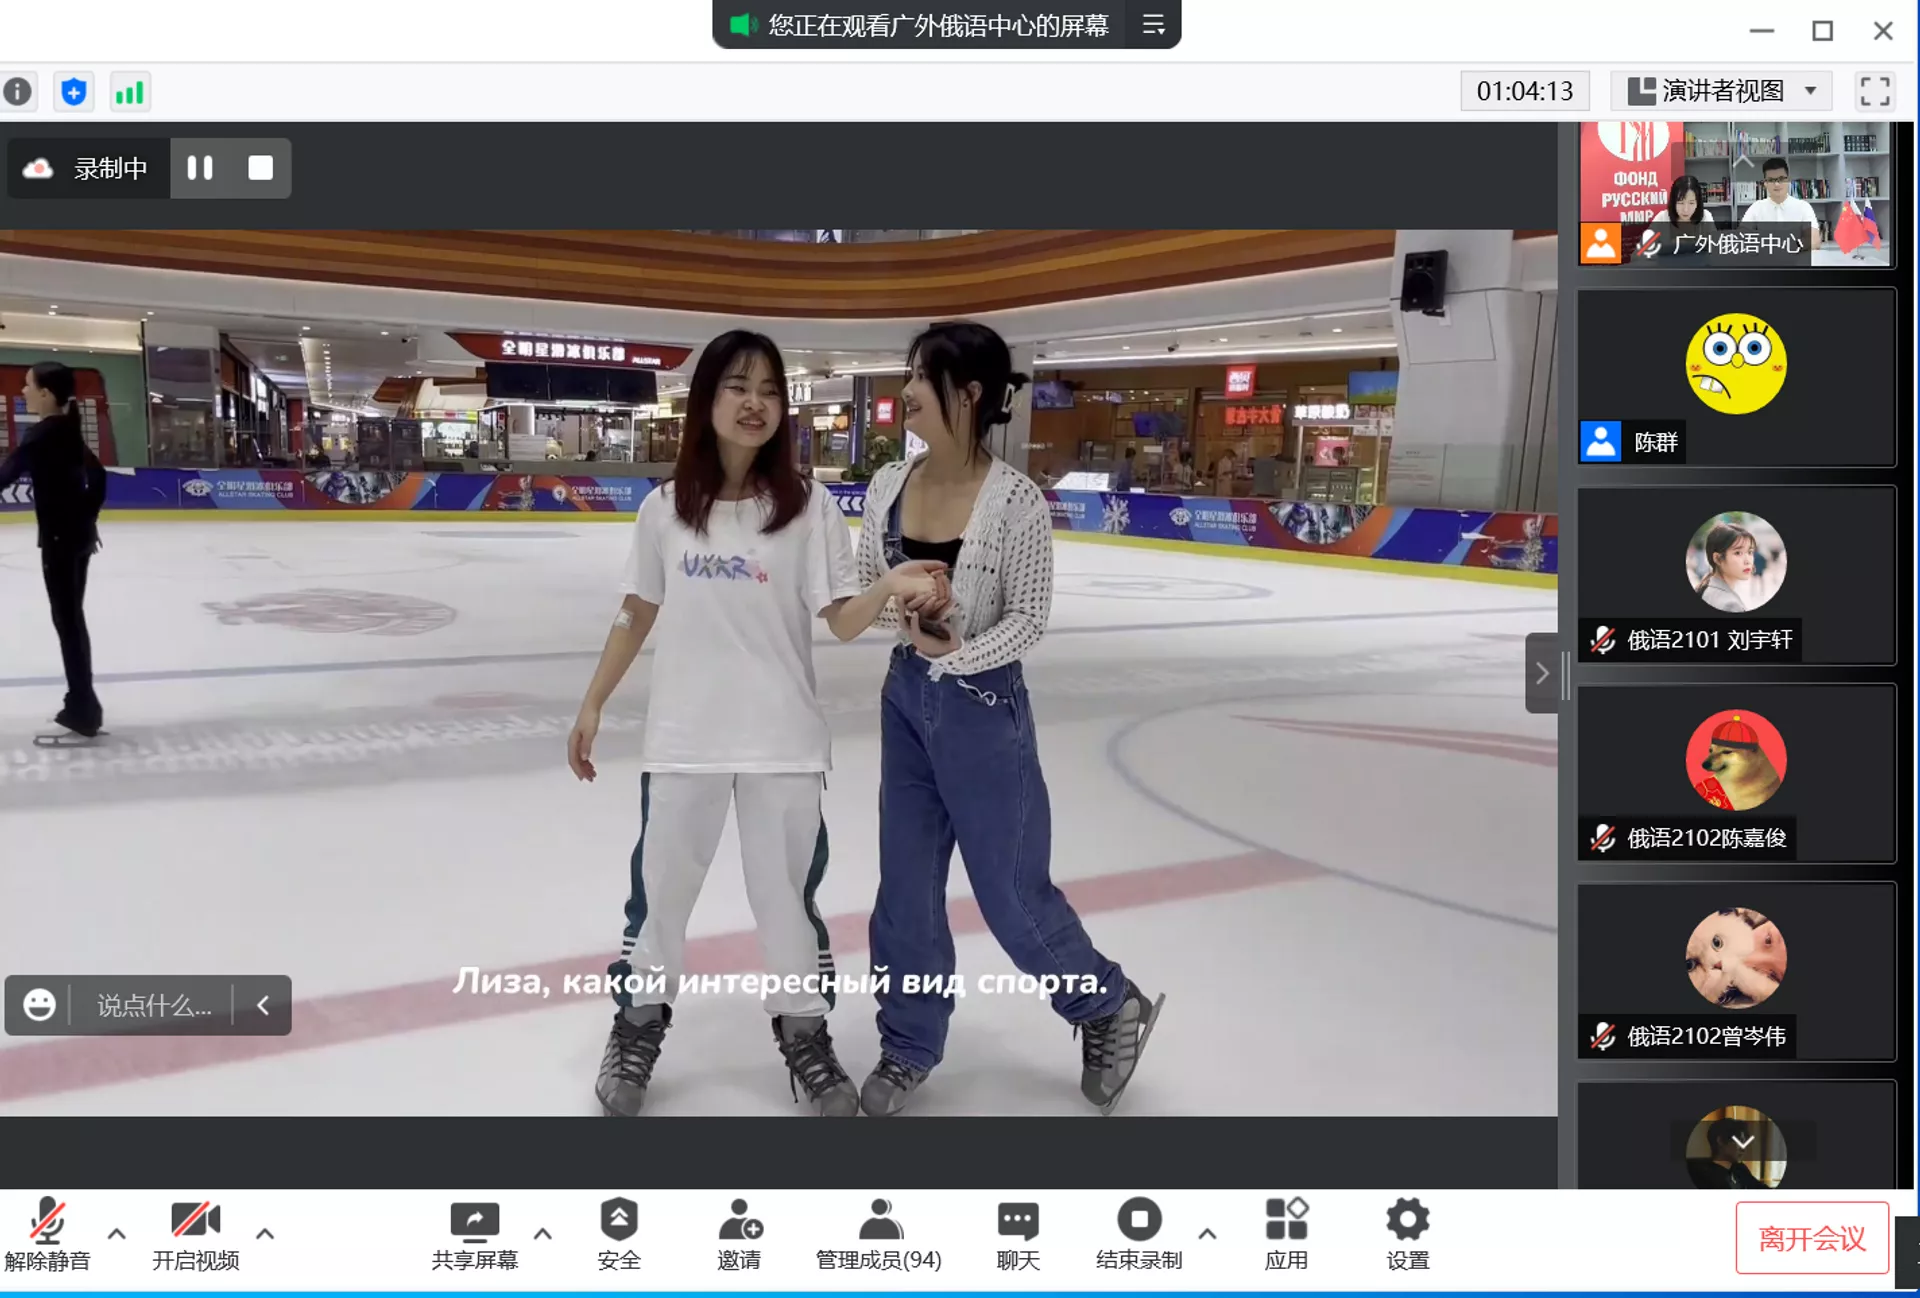This screenshot has height=1298, width=1920.
Task: Open 设置 settings gear
Action: tap(1408, 1235)
